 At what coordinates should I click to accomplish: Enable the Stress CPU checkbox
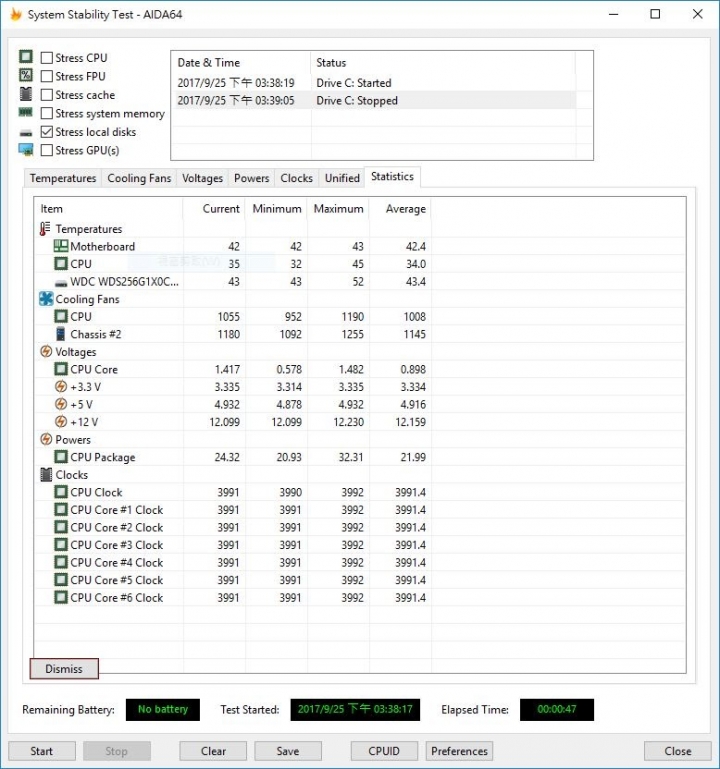47,58
